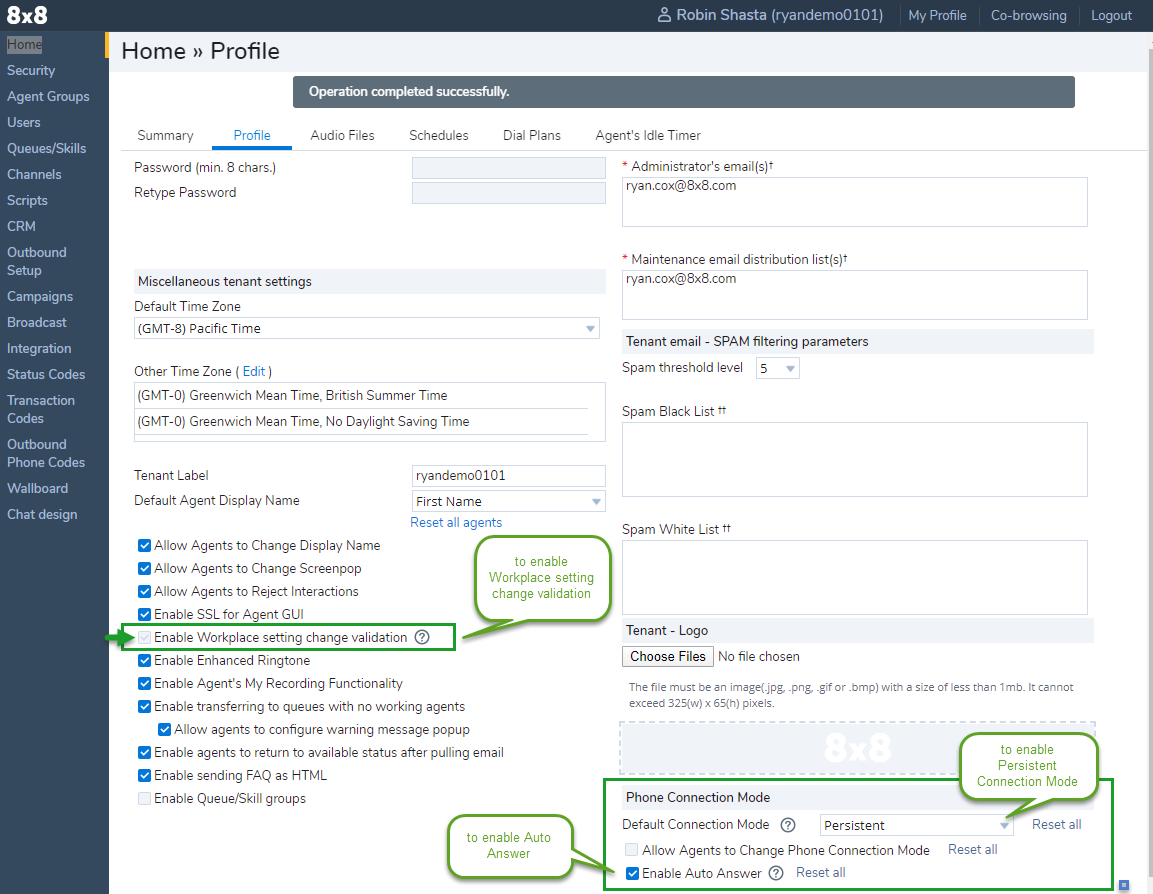Open help icon next to Enable Auto Answer
This screenshot has width=1153, height=894.
pos(776,873)
